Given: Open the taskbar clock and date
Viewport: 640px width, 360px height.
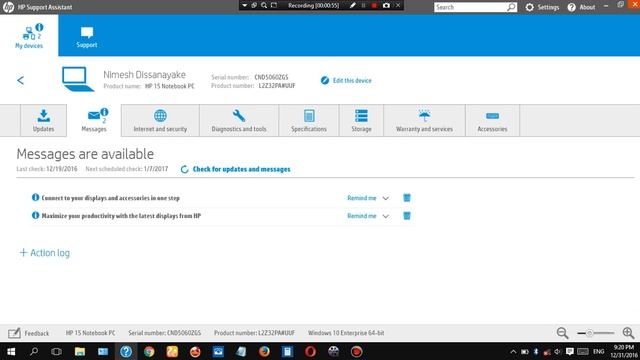Looking at the screenshot, I should [624, 351].
